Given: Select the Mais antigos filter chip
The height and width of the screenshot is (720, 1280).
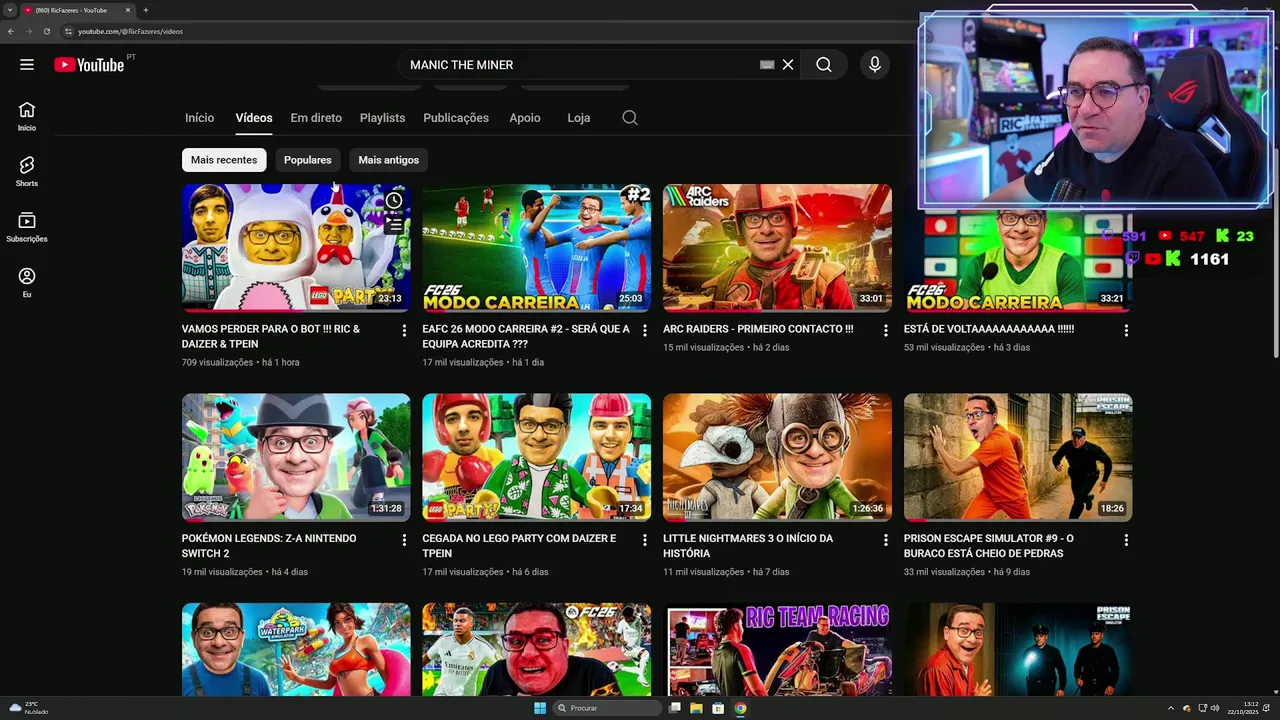Looking at the screenshot, I should click(x=388, y=160).
